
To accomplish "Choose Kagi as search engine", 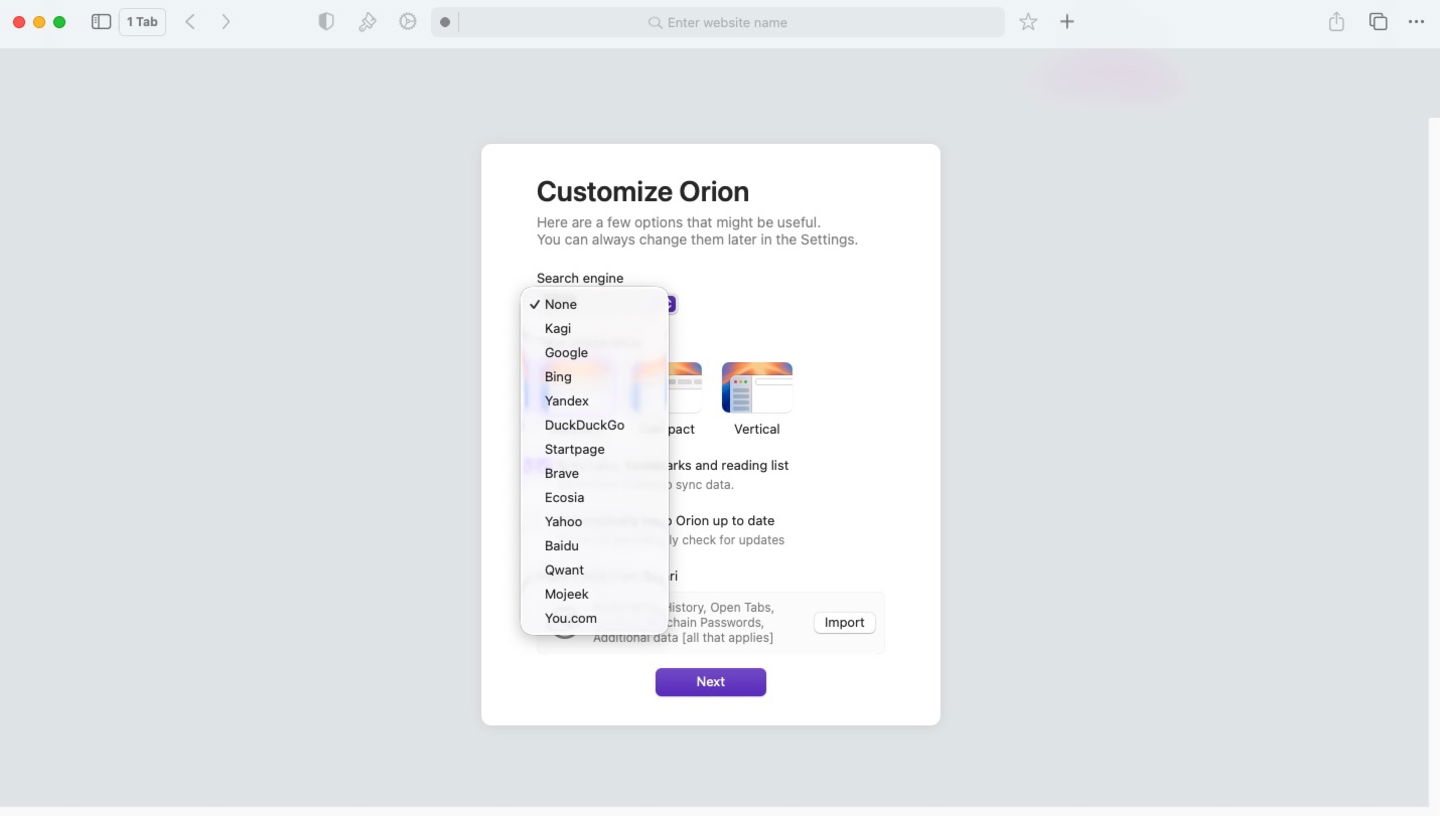I will (x=594, y=328).
